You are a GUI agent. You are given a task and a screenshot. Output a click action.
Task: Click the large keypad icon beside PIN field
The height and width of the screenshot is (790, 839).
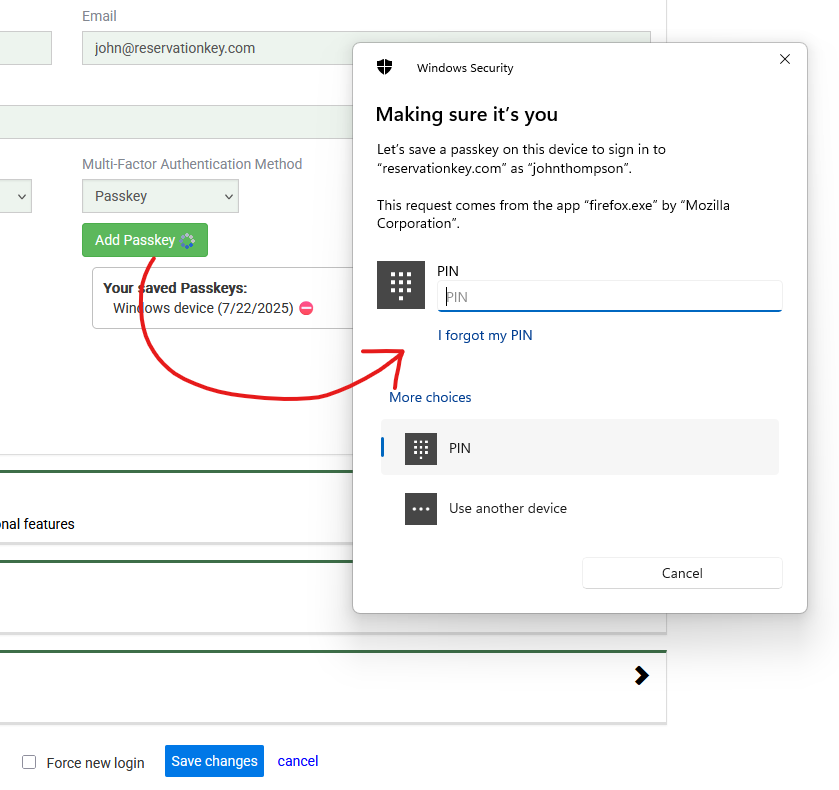point(401,285)
